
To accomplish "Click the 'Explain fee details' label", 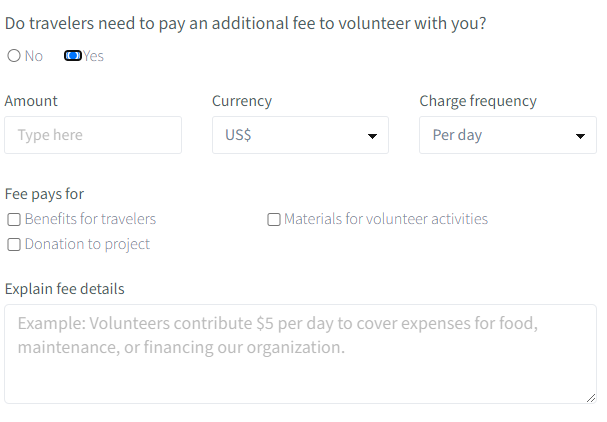I will (x=65, y=289).
